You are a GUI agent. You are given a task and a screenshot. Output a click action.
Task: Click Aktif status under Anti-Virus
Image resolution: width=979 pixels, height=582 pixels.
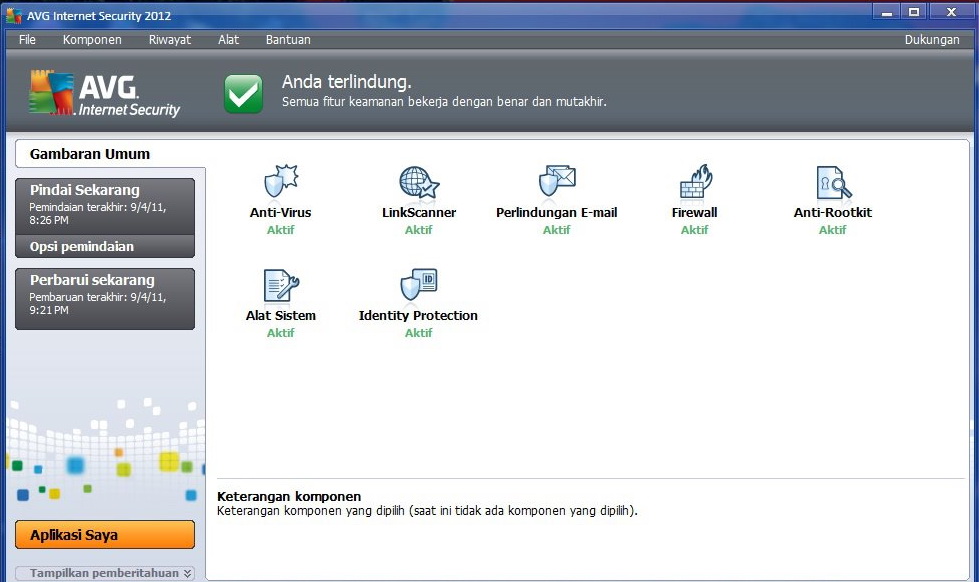point(280,230)
